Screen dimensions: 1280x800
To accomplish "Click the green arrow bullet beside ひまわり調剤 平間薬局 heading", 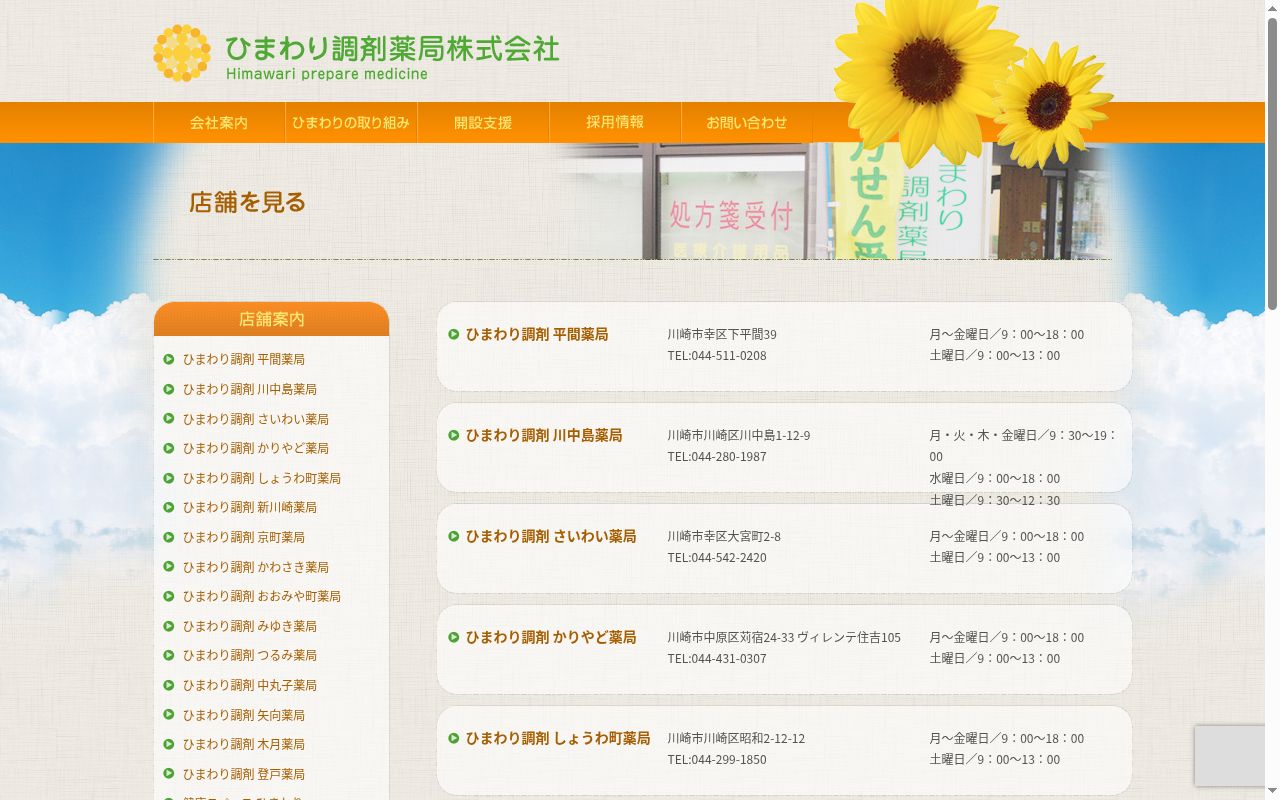I will [454, 334].
